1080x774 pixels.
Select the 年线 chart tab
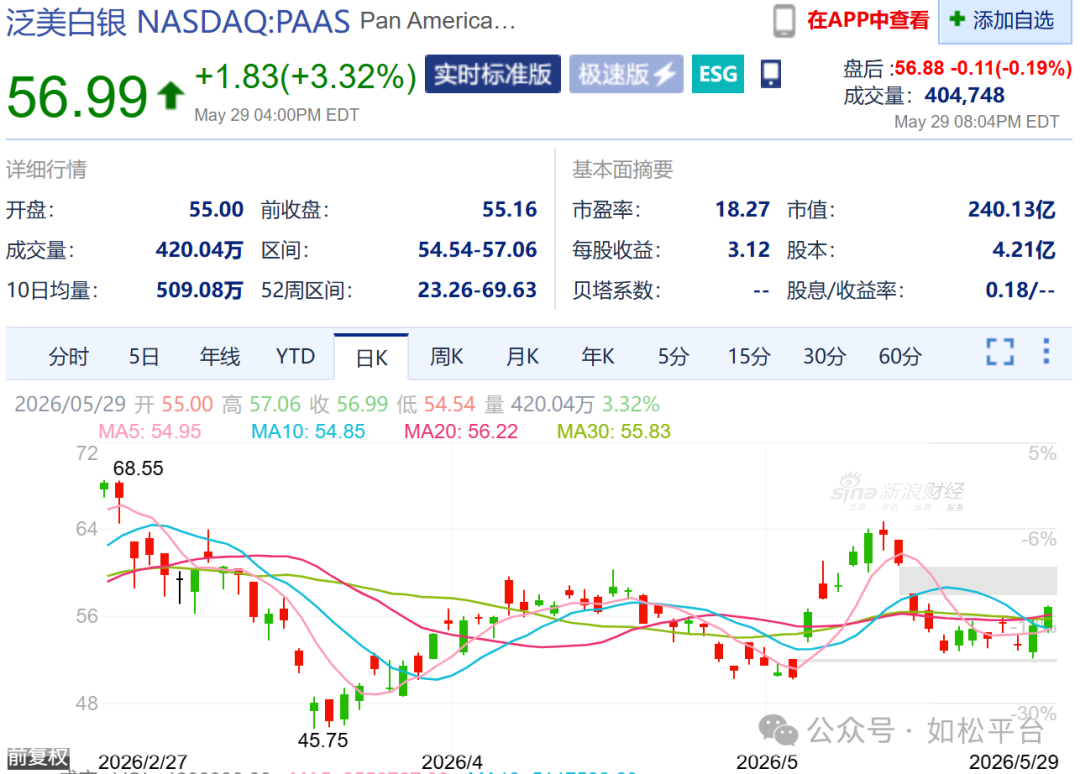tap(220, 357)
